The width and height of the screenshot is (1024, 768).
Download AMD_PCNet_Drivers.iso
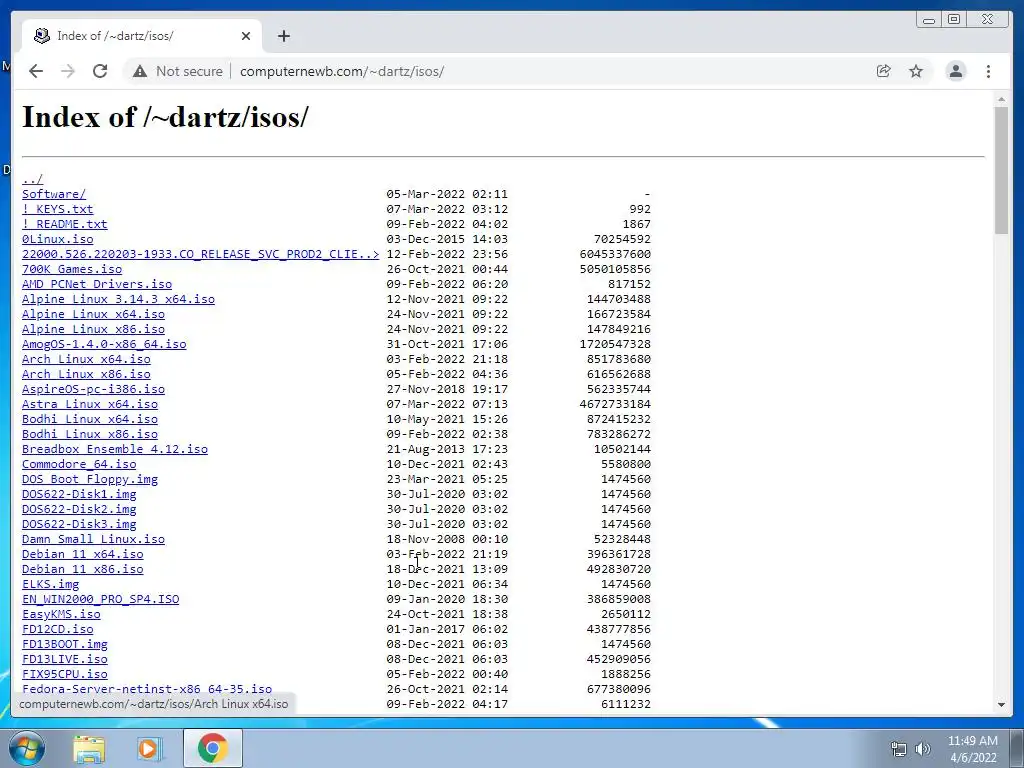[97, 284]
